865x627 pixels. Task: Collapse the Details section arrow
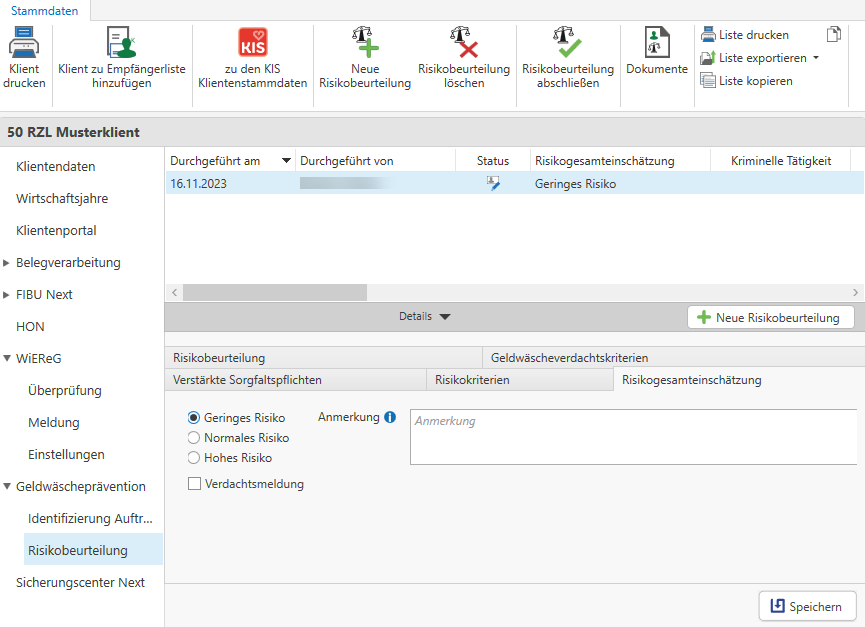click(445, 317)
